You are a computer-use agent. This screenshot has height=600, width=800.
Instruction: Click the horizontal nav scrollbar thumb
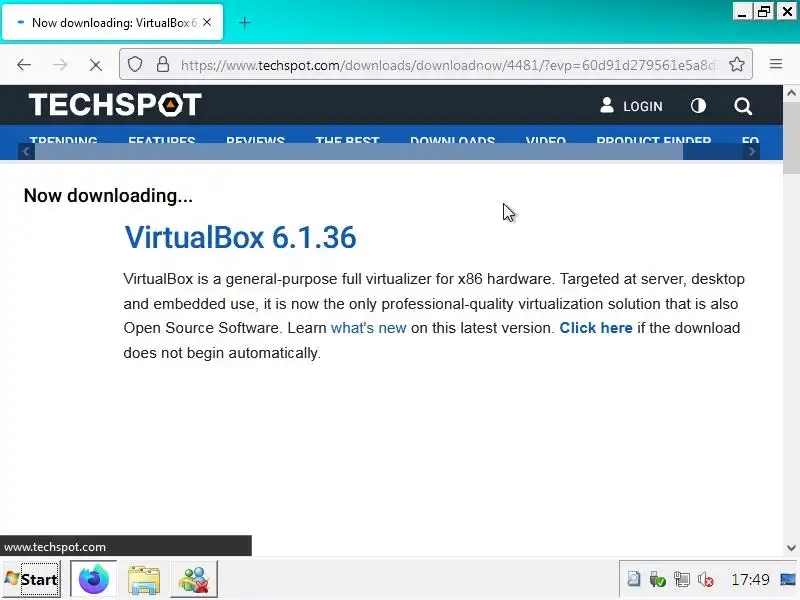pyautogui.click(x=359, y=152)
